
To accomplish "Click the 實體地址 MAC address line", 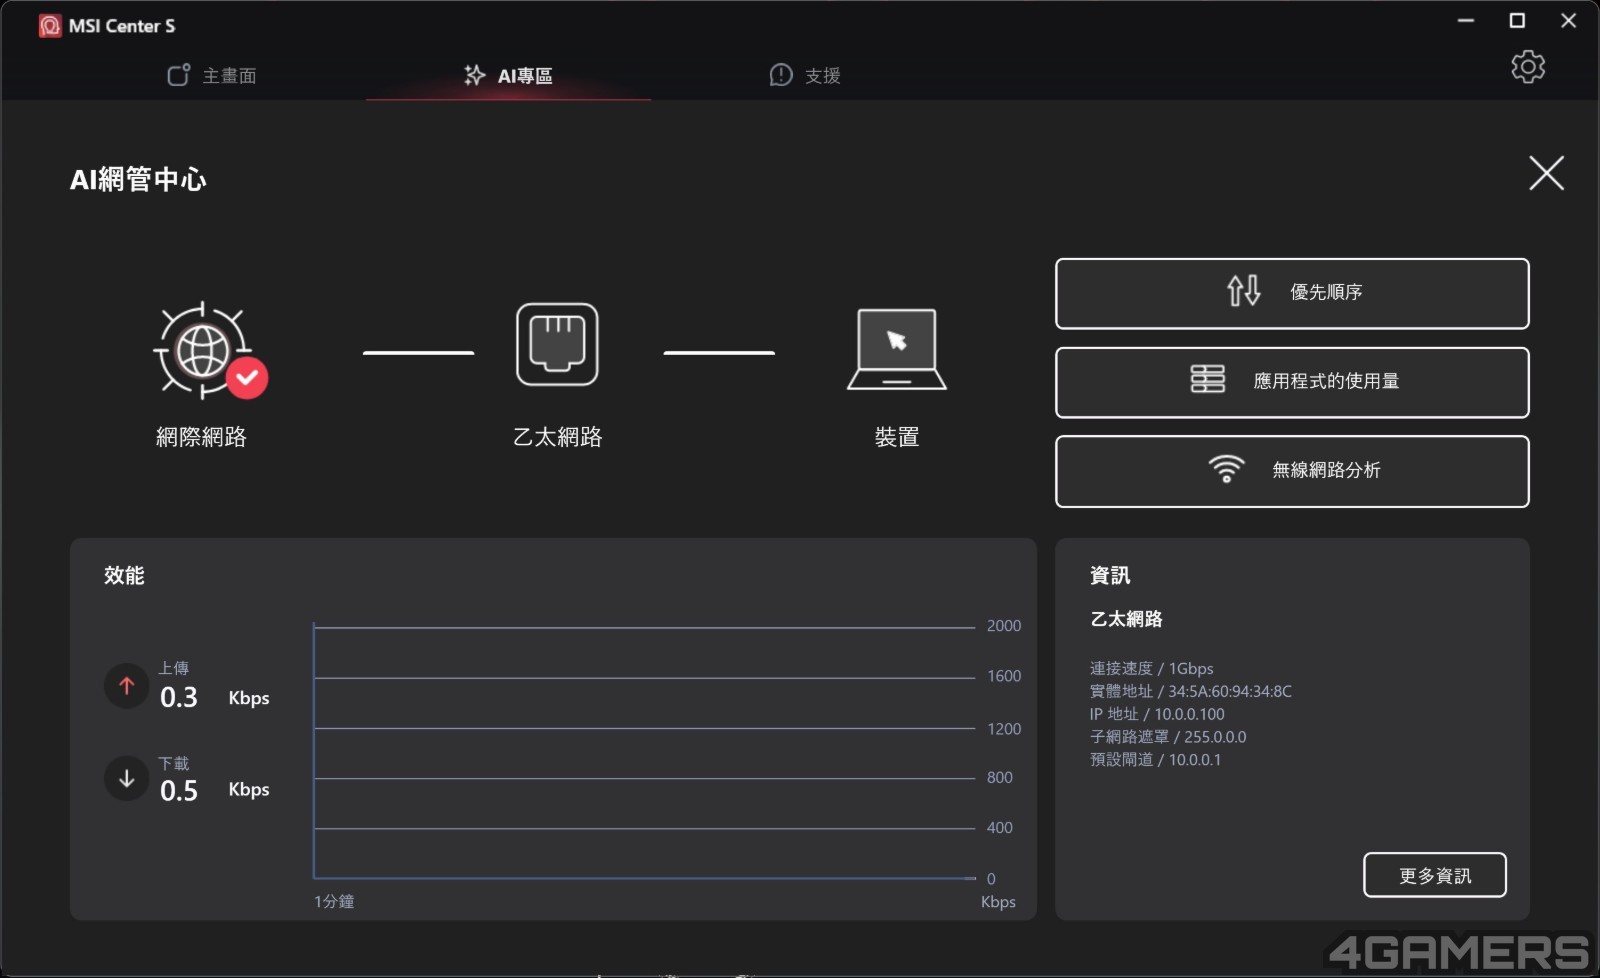I will pyautogui.click(x=1190, y=691).
